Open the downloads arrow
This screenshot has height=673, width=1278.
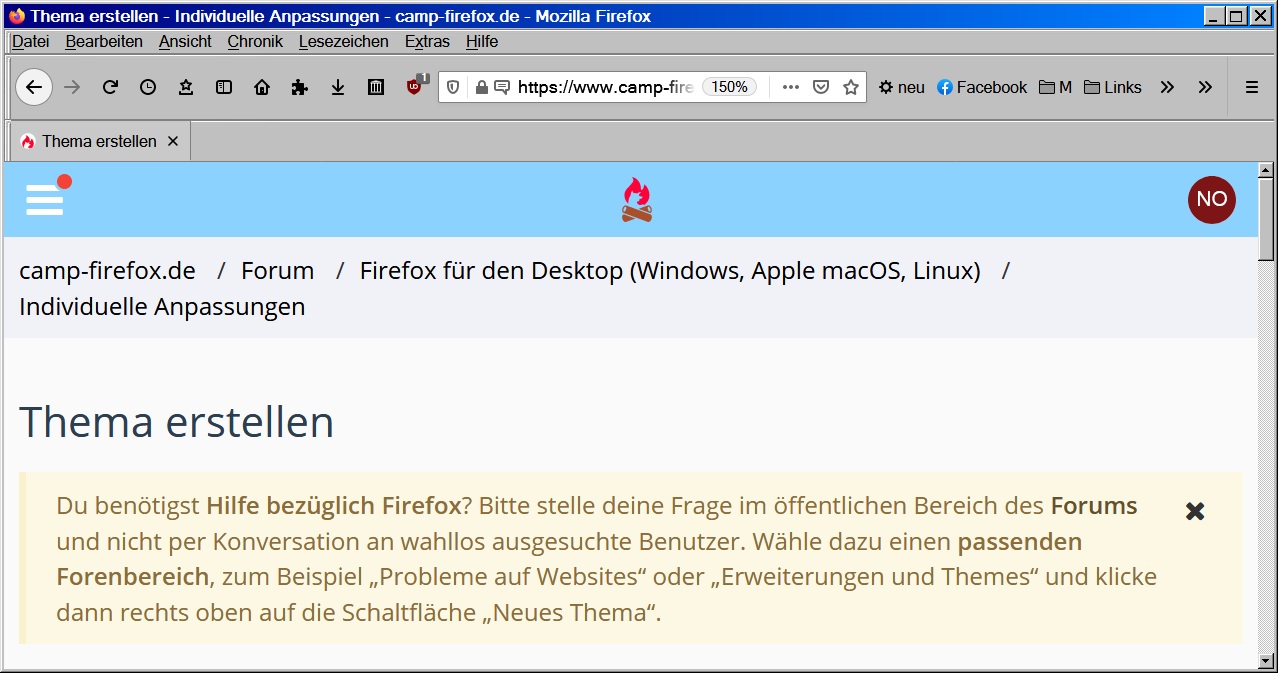click(x=338, y=87)
